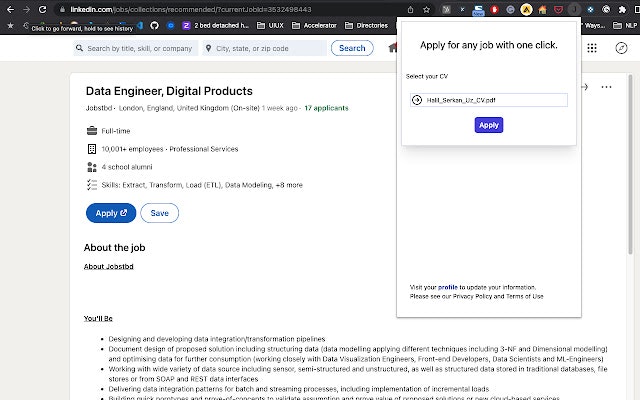Open the Accelerator bookmarks folder
This screenshot has height=400, width=640.
(x=314, y=25)
